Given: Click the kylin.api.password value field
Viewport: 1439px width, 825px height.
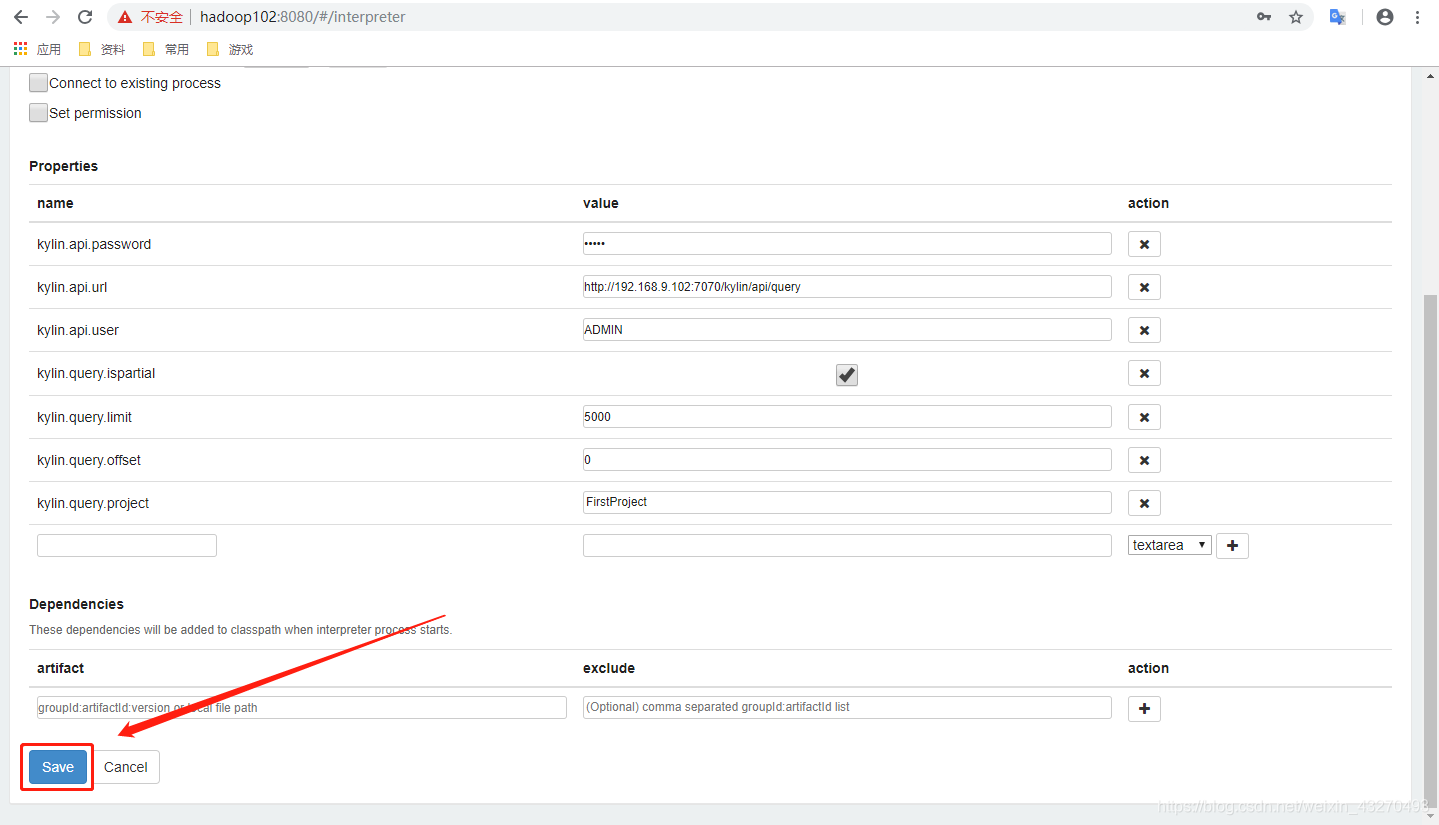Looking at the screenshot, I should (847, 244).
